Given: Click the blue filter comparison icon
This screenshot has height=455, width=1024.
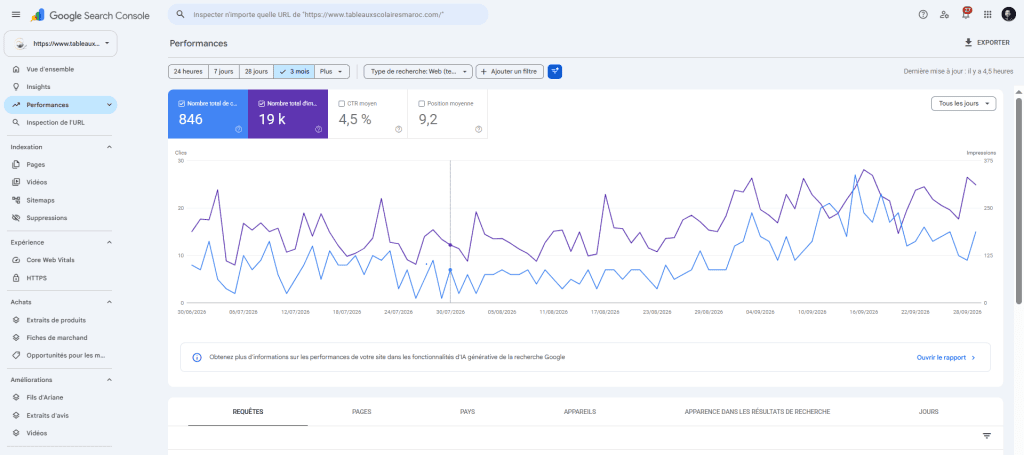Looking at the screenshot, I should point(555,72).
